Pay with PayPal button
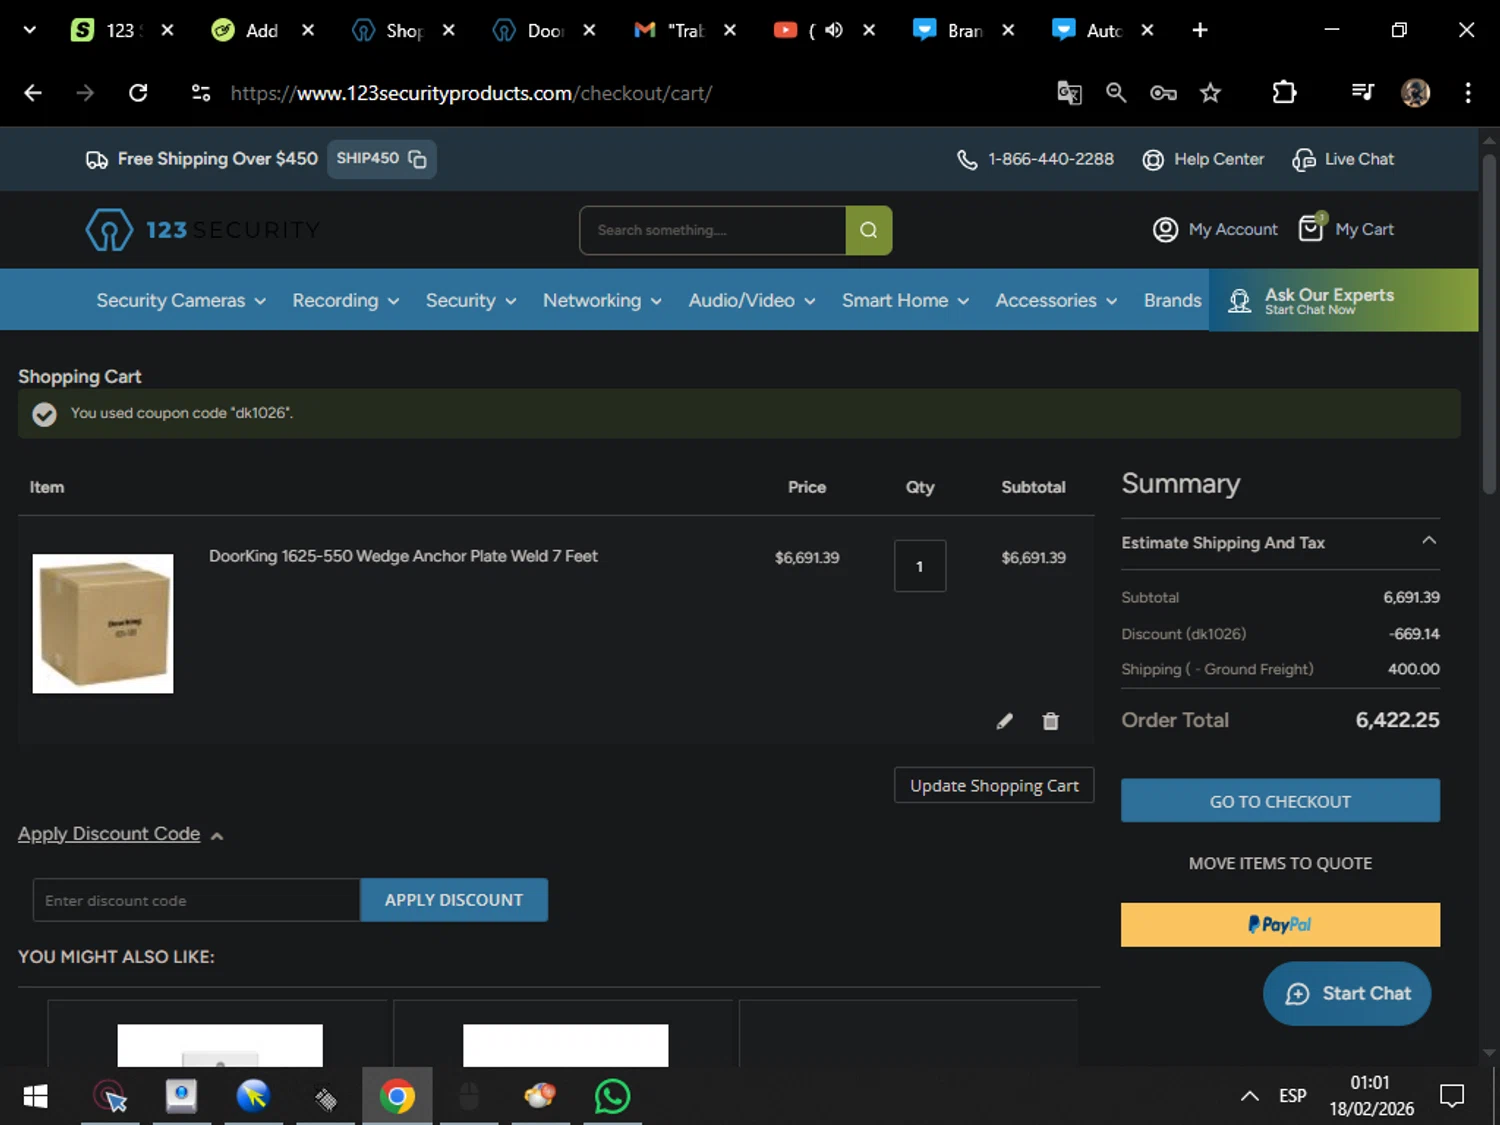The width and height of the screenshot is (1500, 1125). tap(1280, 925)
